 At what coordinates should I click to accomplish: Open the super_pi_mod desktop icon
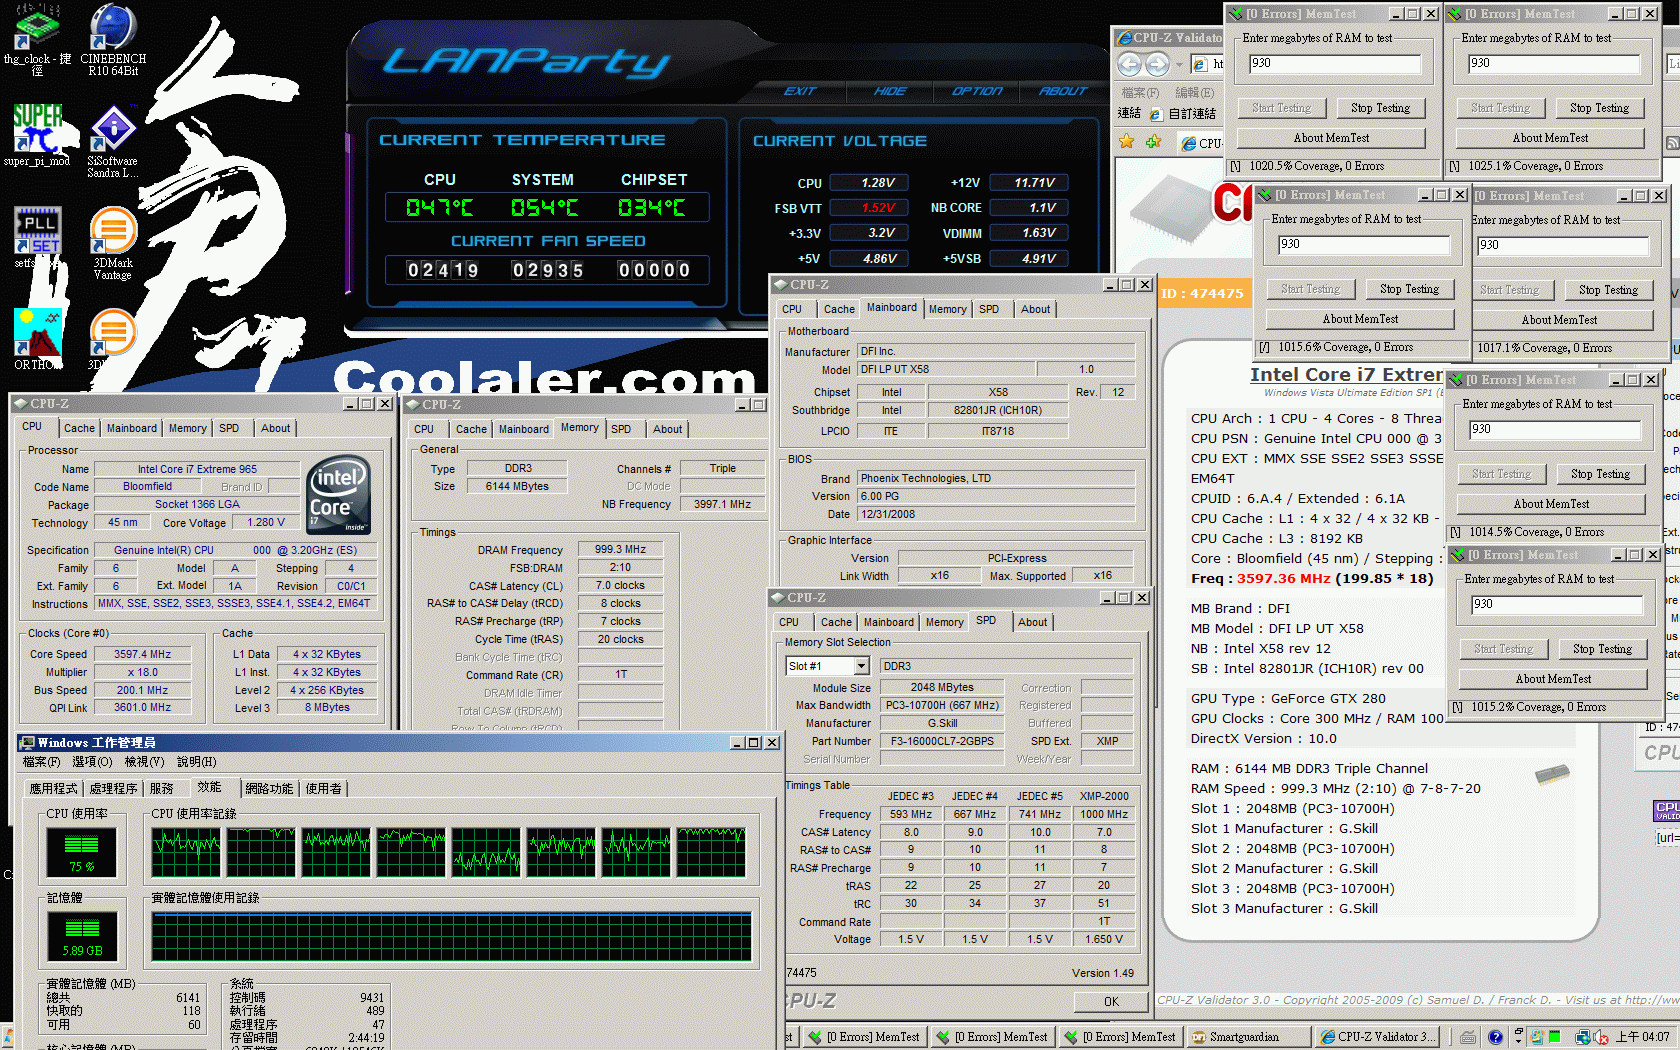click(37, 134)
